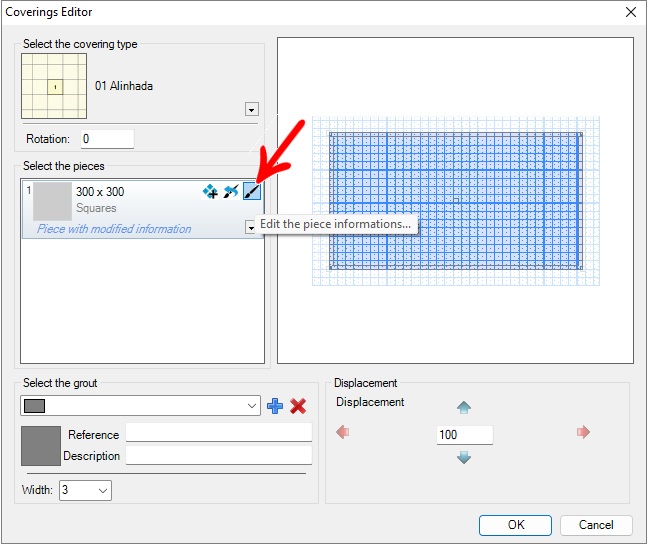648x544 pixels.
Task: Click the 'Piece with modified information' text
Action: (x=114, y=229)
